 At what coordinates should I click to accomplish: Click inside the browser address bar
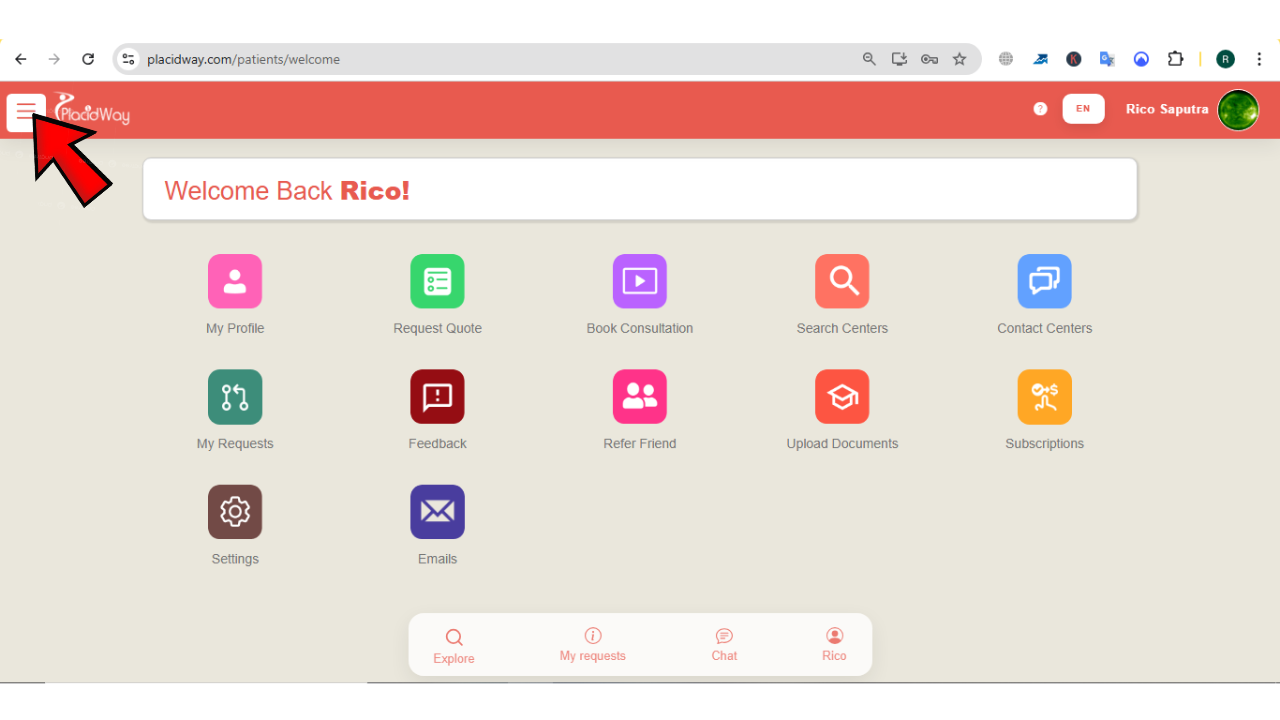pyautogui.click(x=400, y=59)
